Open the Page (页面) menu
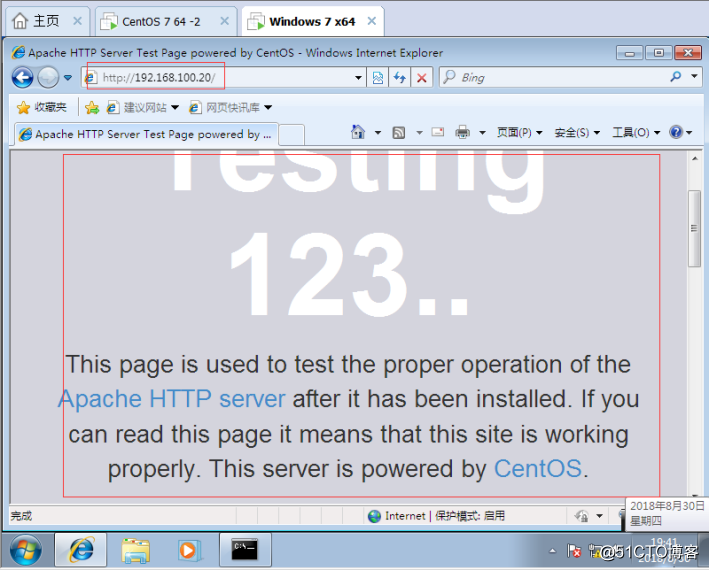The image size is (709, 571). coord(519,132)
